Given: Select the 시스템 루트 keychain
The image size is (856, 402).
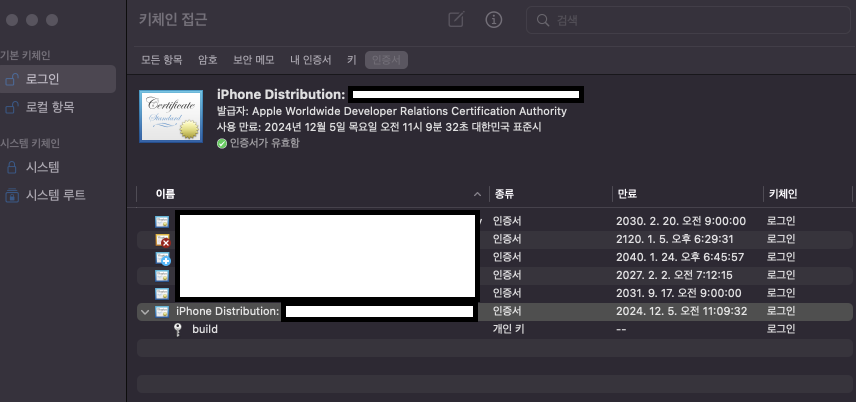Looking at the screenshot, I should (x=58, y=195).
